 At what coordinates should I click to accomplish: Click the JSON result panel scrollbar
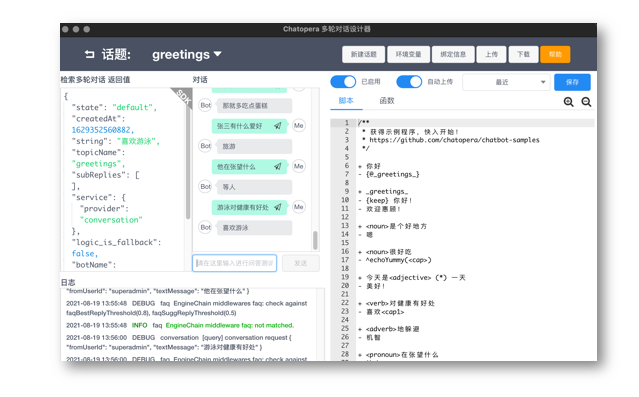[188, 159]
